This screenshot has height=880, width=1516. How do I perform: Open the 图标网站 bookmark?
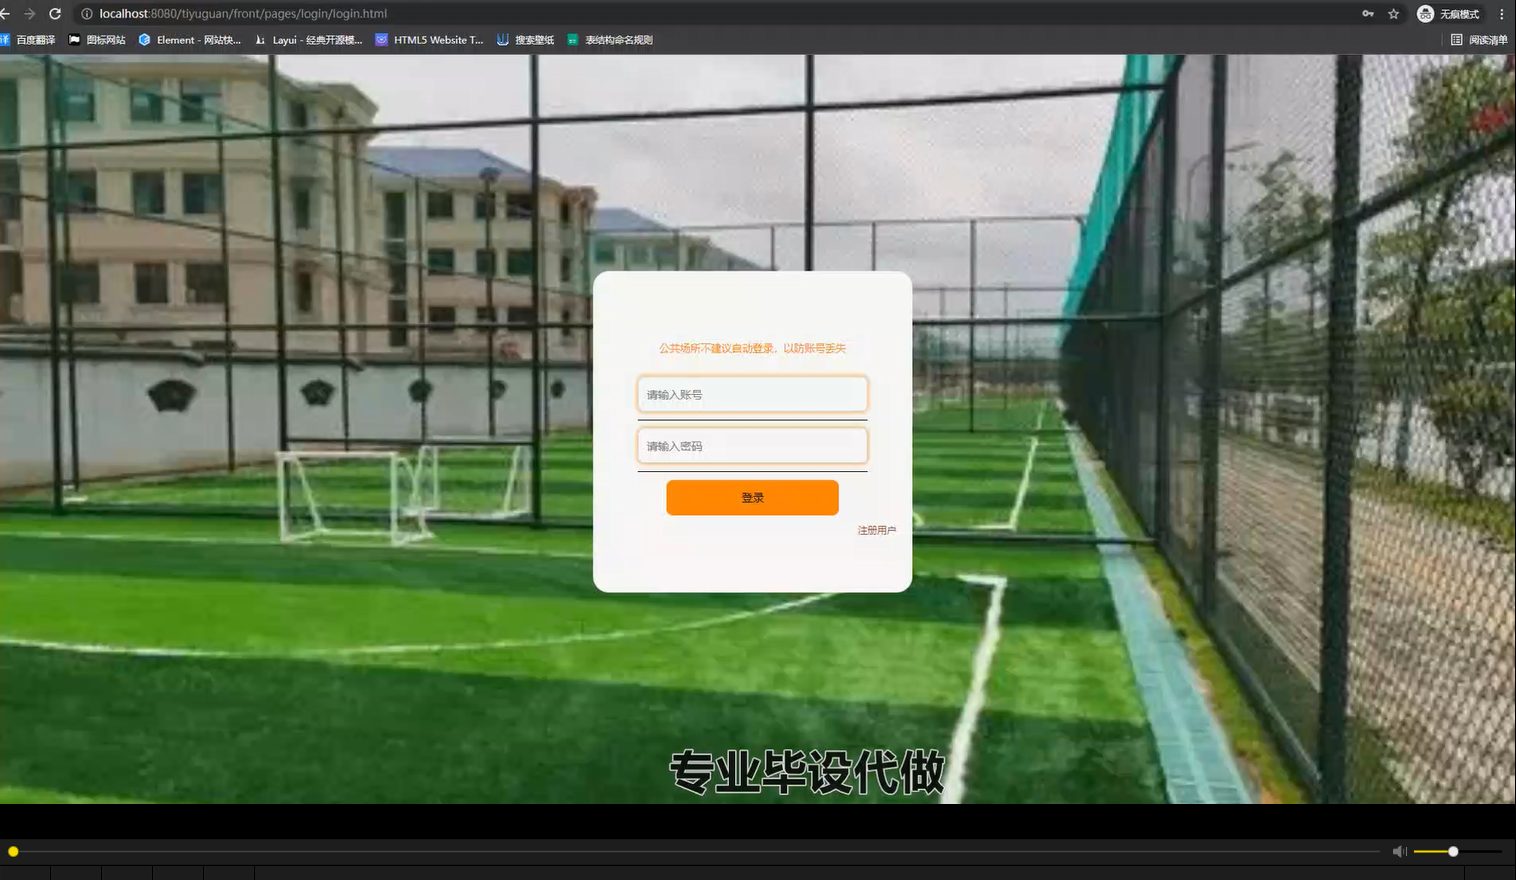pyautogui.click(x=97, y=40)
